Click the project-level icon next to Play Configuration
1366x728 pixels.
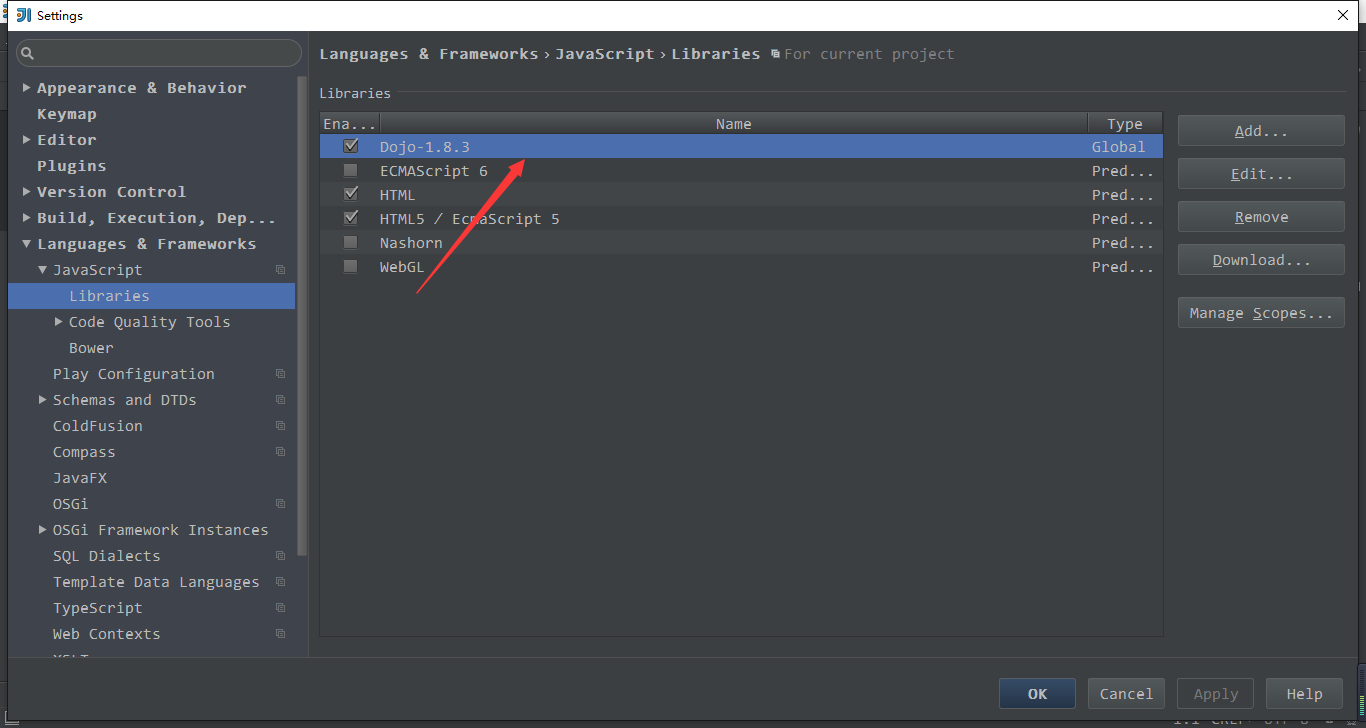pos(280,374)
